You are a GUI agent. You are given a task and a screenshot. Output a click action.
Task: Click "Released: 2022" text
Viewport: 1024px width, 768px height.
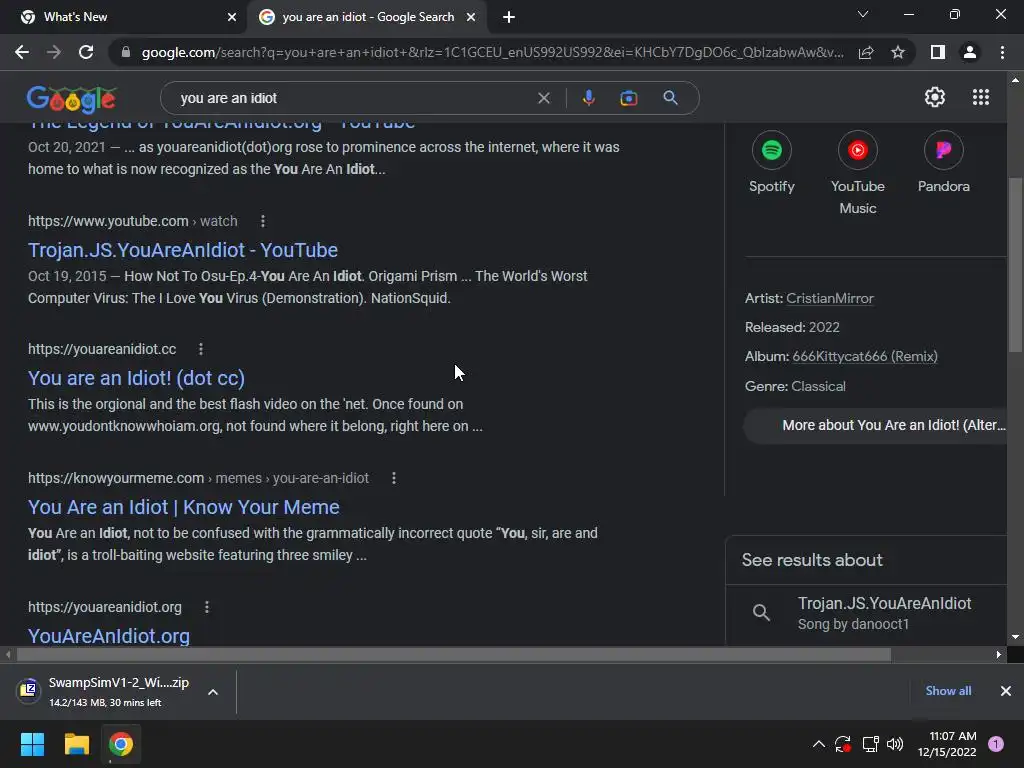[x=792, y=327]
